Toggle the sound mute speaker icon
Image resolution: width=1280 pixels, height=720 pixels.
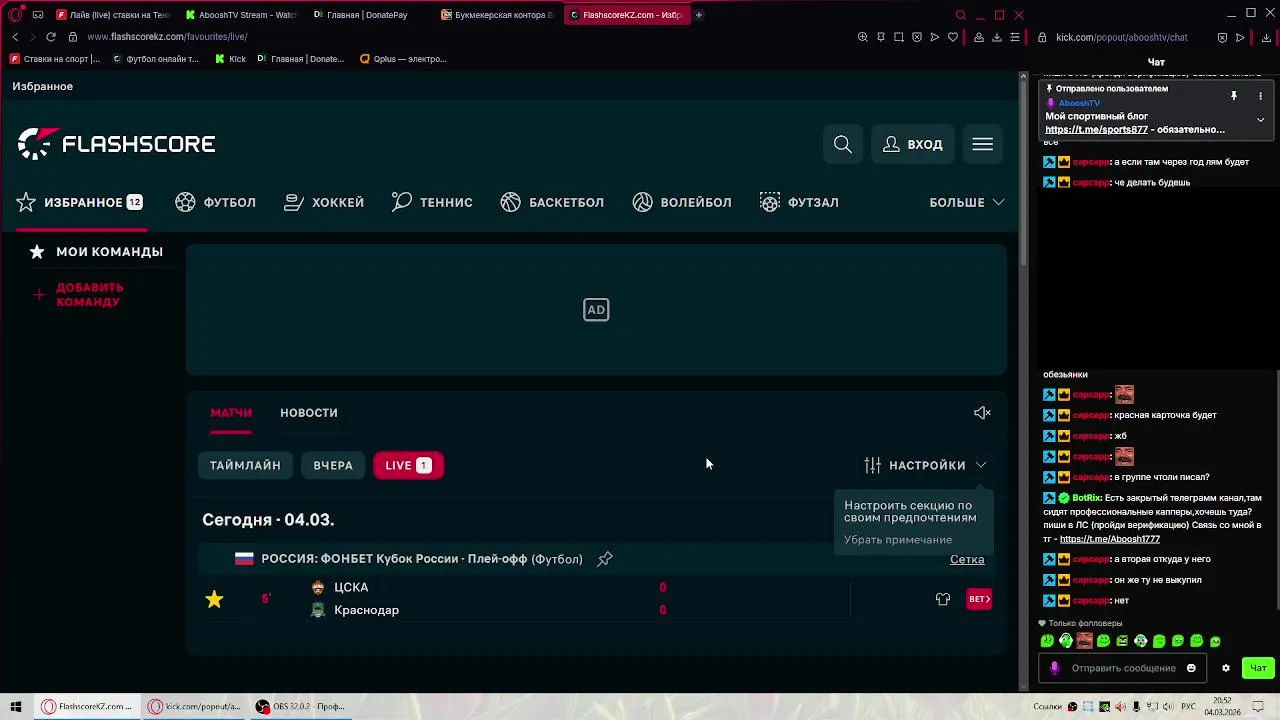click(x=982, y=413)
